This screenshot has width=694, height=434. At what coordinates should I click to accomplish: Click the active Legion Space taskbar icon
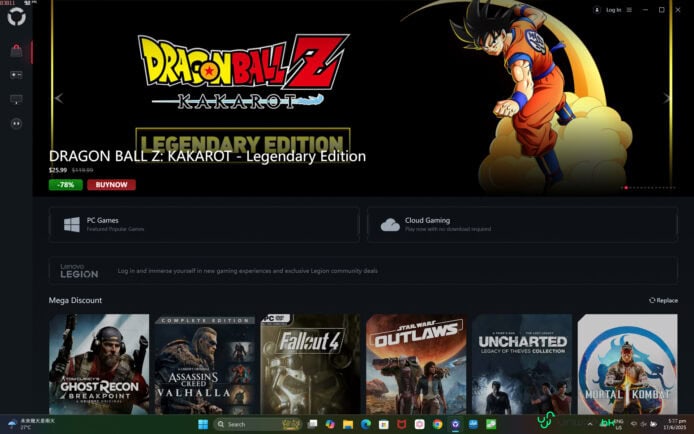point(455,425)
